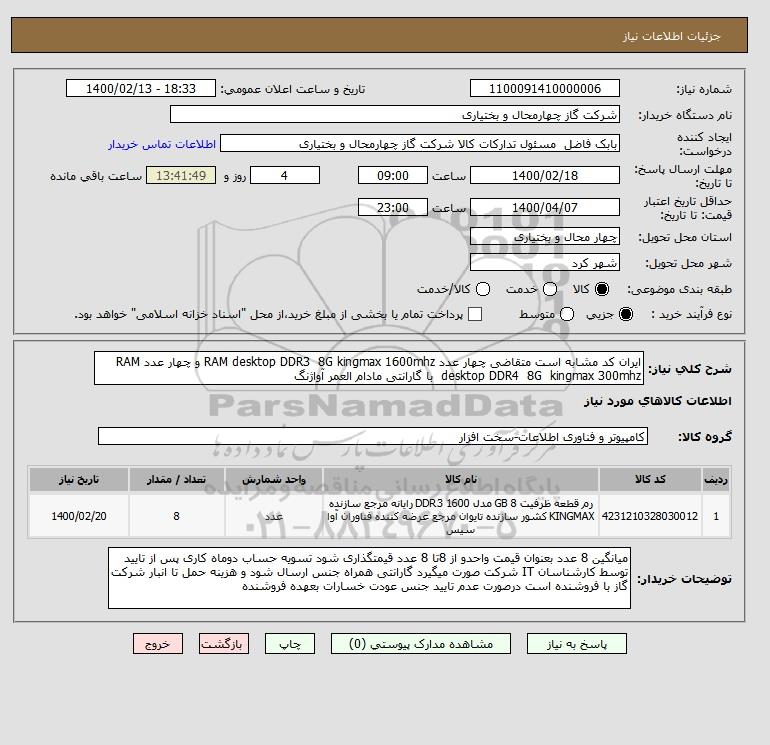Click the نام کالا column header
Viewport: 770px width, 745px height.
point(461,479)
